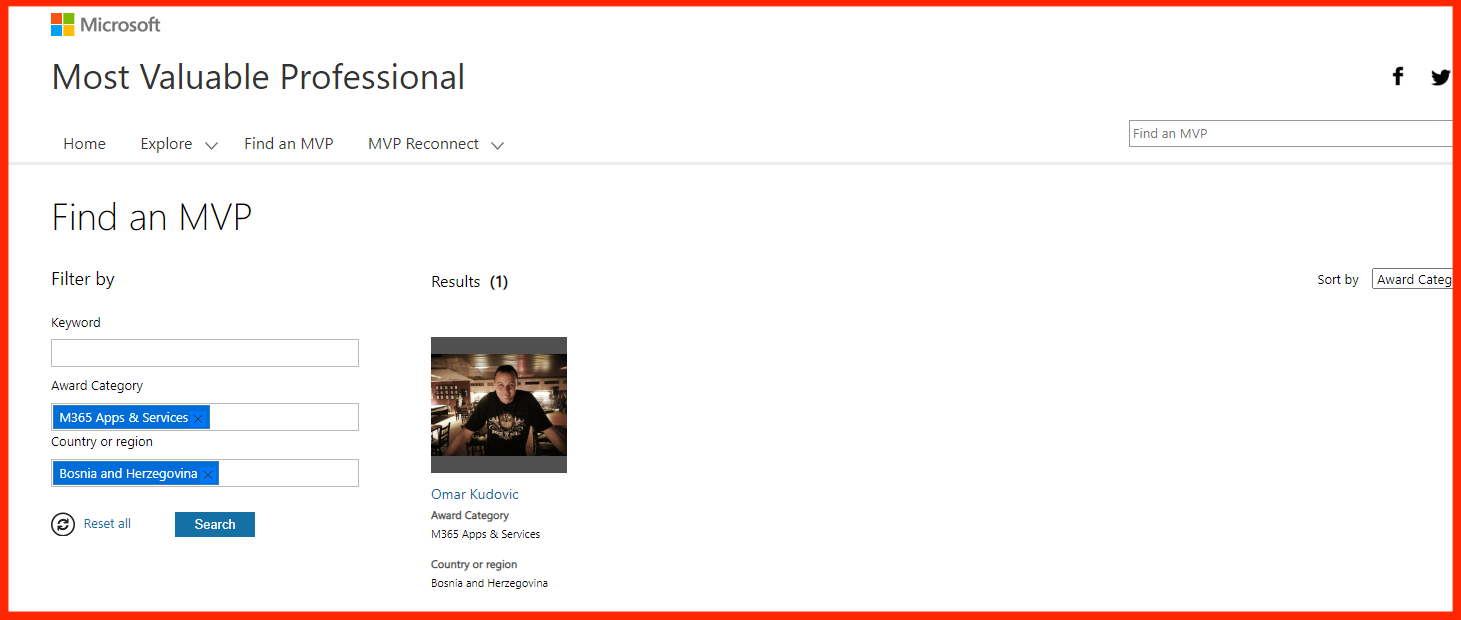1461x620 pixels.
Task: Click Bosnia and Herzegovina under the result
Action: (x=489, y=583)
